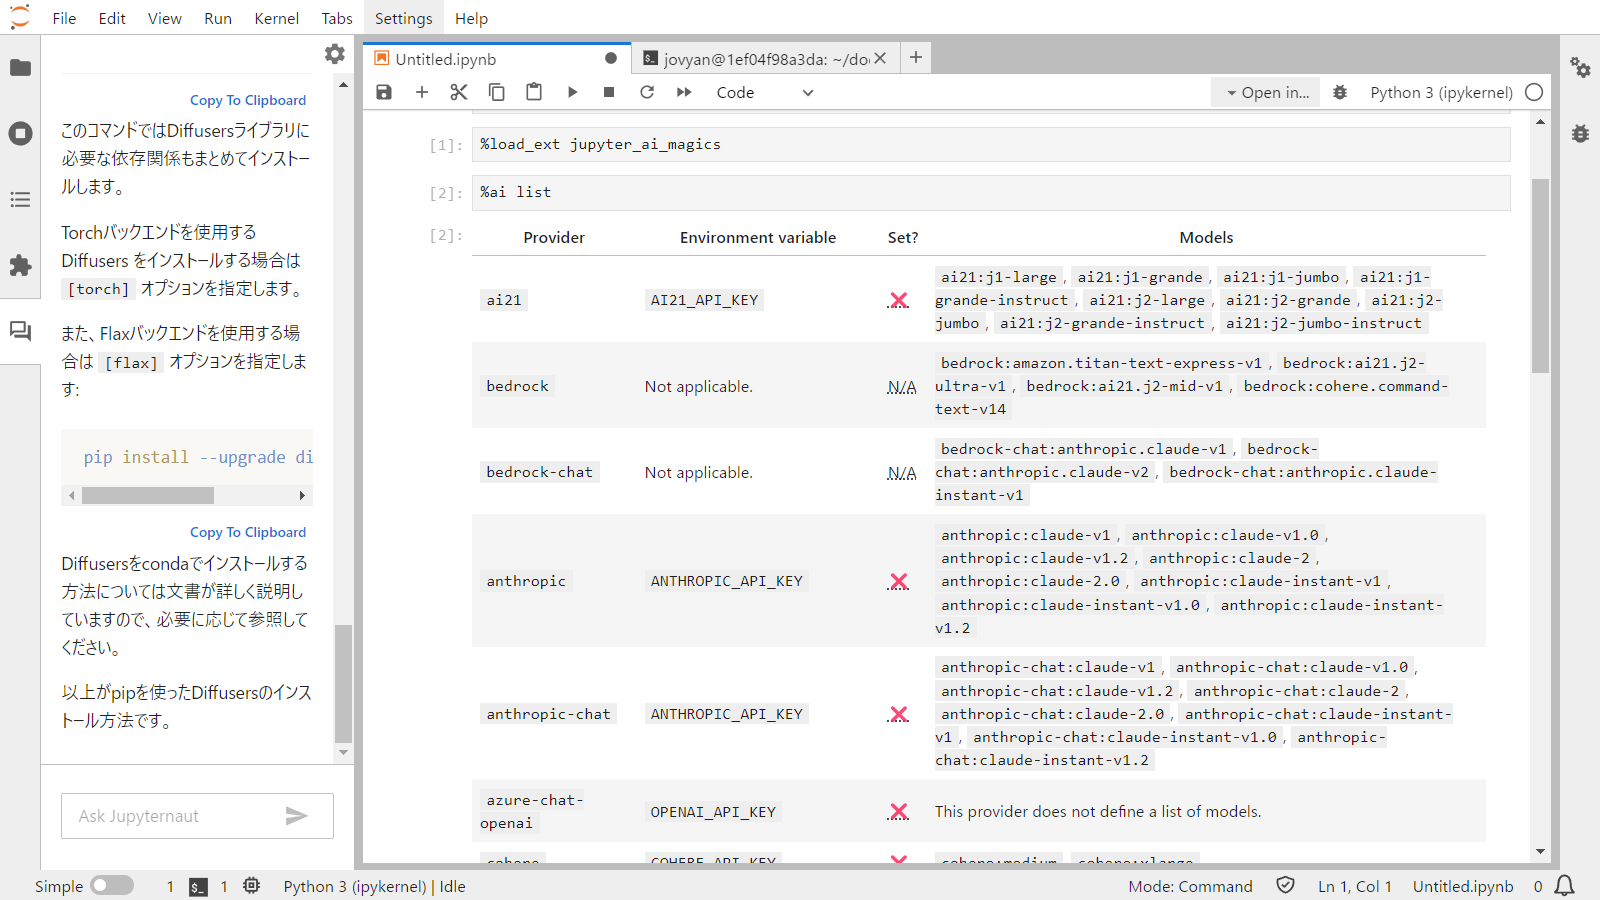This screenshot has width=1600, height=900.
Task: Open the chat settings gear icon
Action: coord(335,54)
